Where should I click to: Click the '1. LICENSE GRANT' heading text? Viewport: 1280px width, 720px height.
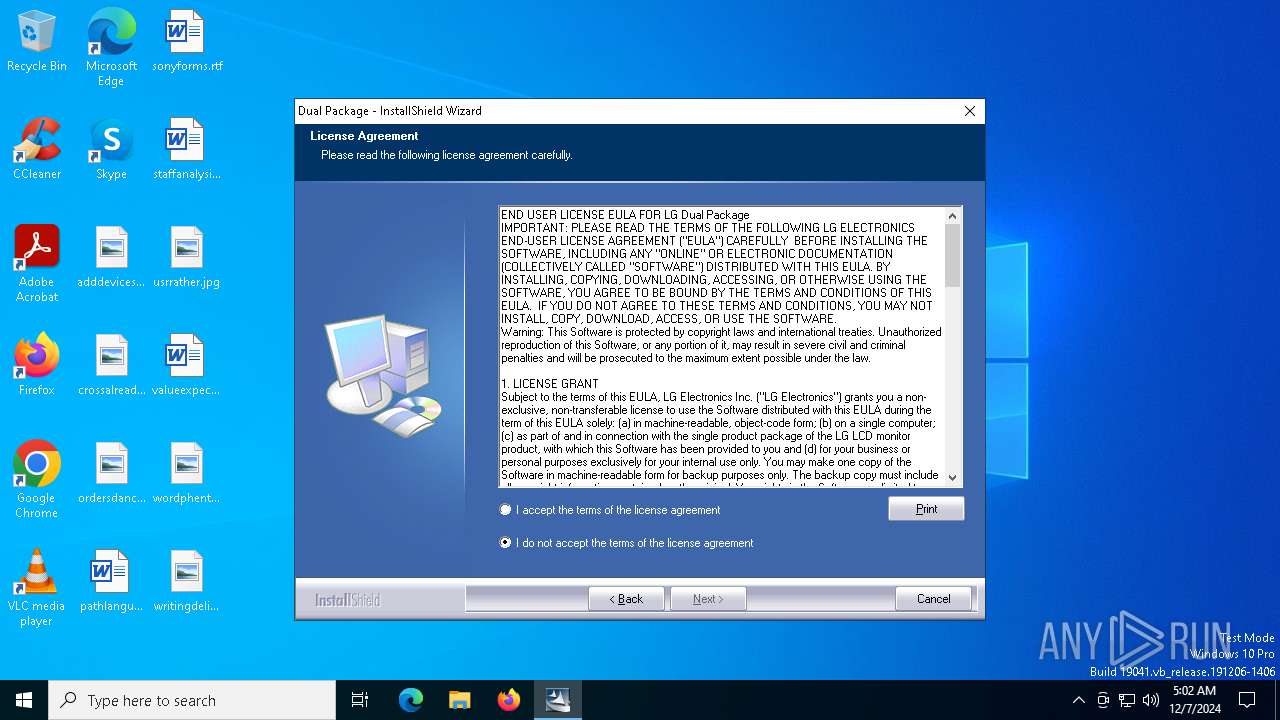tap(550, 384)
